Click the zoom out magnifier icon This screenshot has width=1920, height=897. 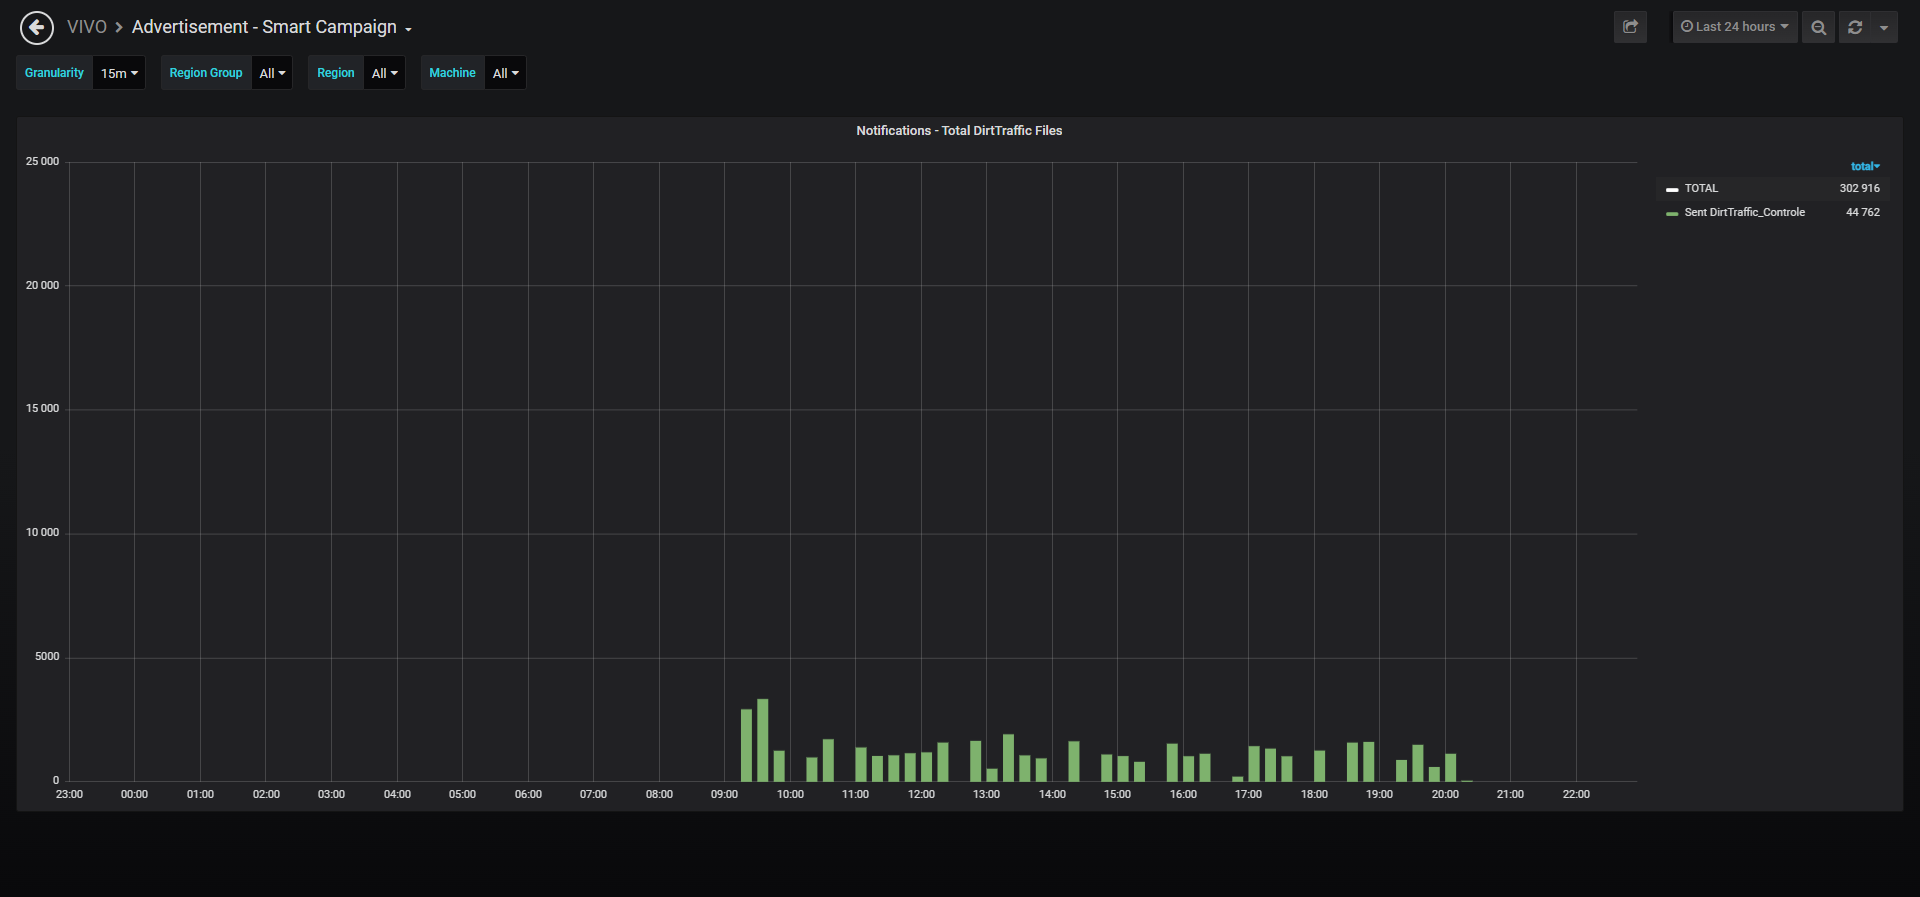(1818, 27)
